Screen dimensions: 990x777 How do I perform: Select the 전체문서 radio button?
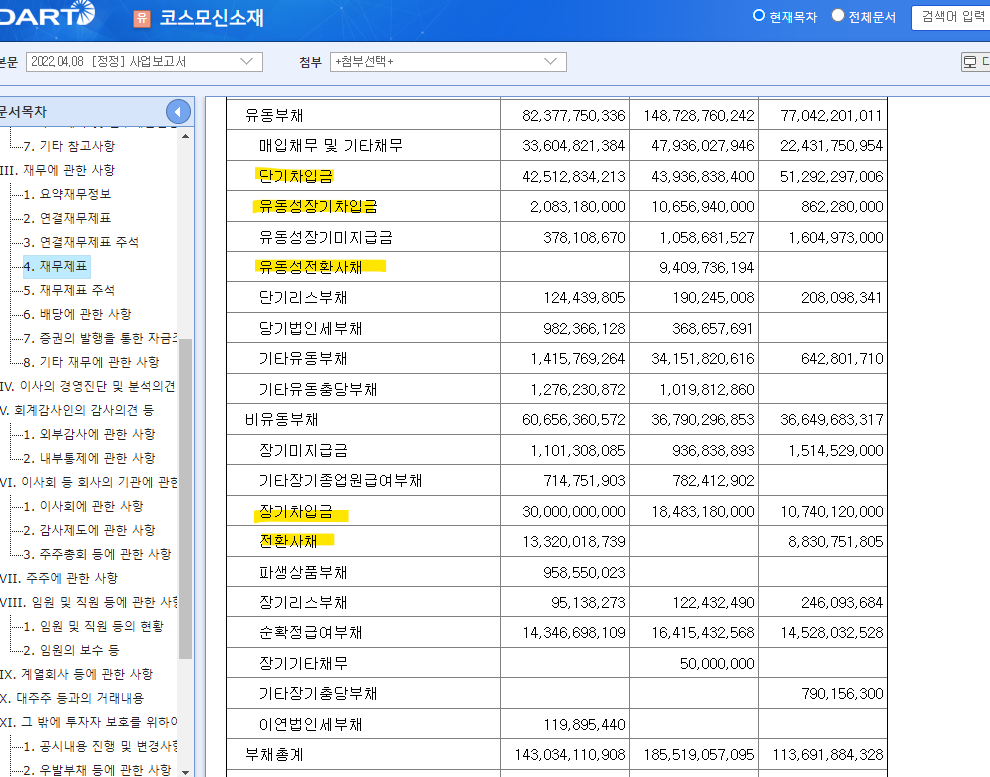pyautogui.click(x=838, y=15)
